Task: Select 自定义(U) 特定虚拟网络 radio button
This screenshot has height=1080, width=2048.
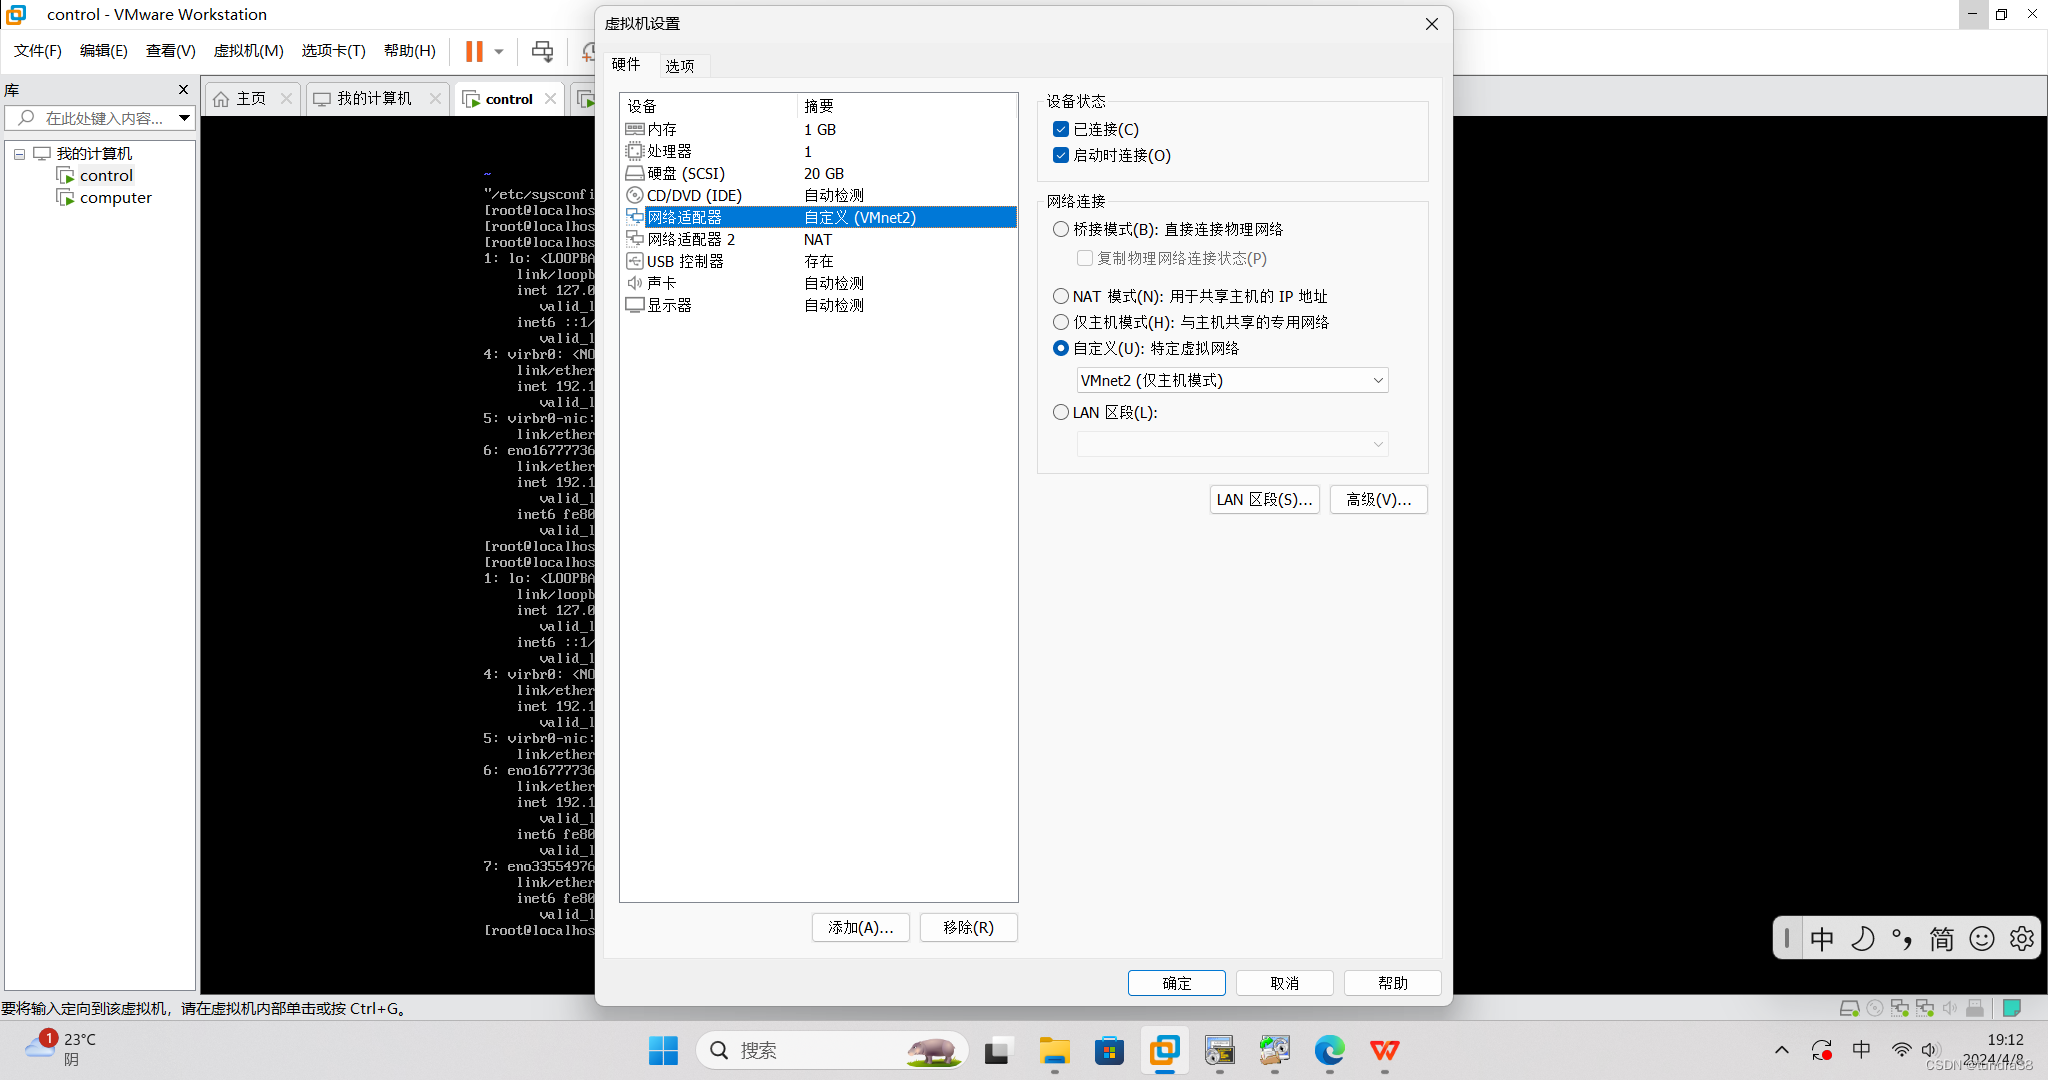Action: (x=1061, y=348)
